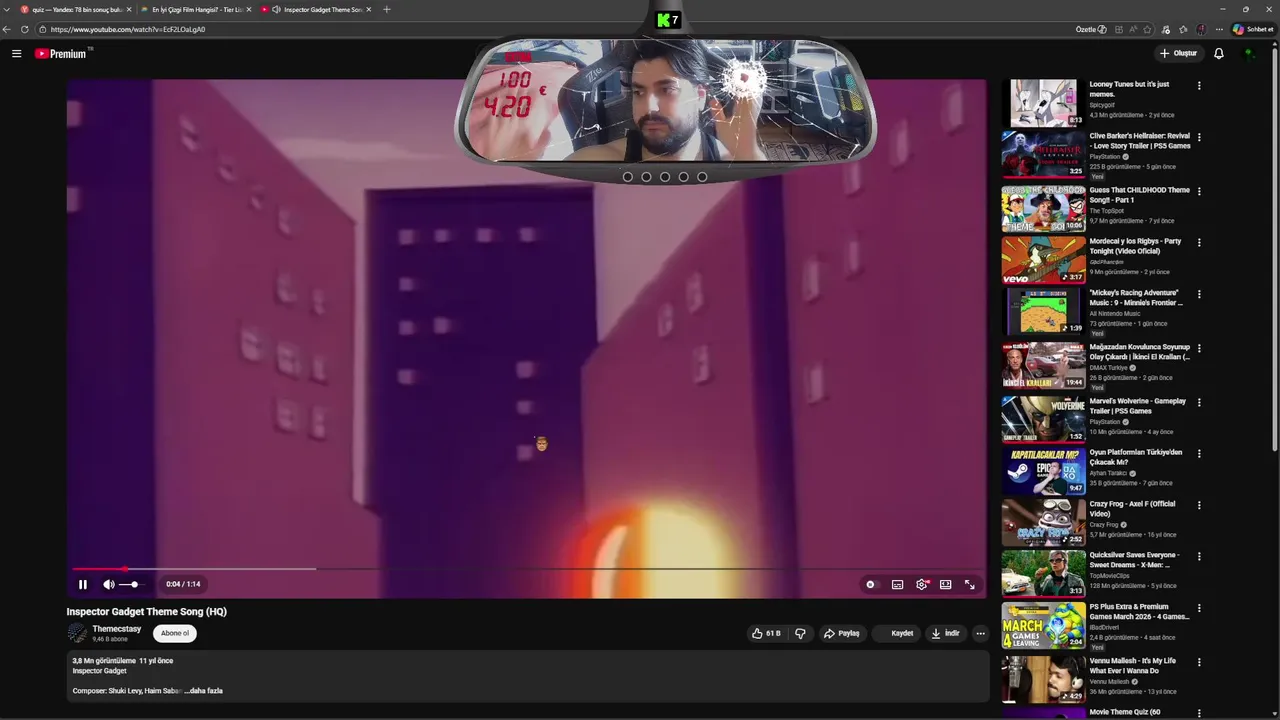Open browser settings and more ellipsis
Viewport: 1280px width, 720px height.
pos(1218,29)
